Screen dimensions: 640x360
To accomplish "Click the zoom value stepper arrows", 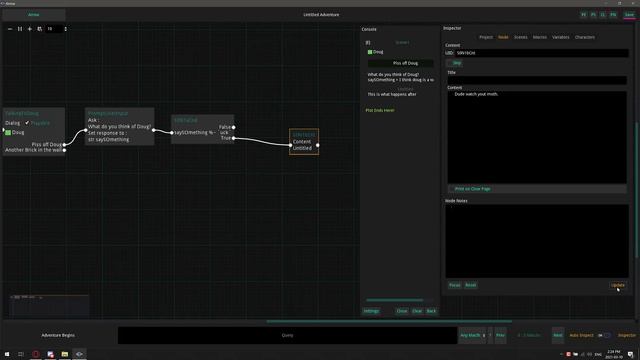I will click(65, 29).
